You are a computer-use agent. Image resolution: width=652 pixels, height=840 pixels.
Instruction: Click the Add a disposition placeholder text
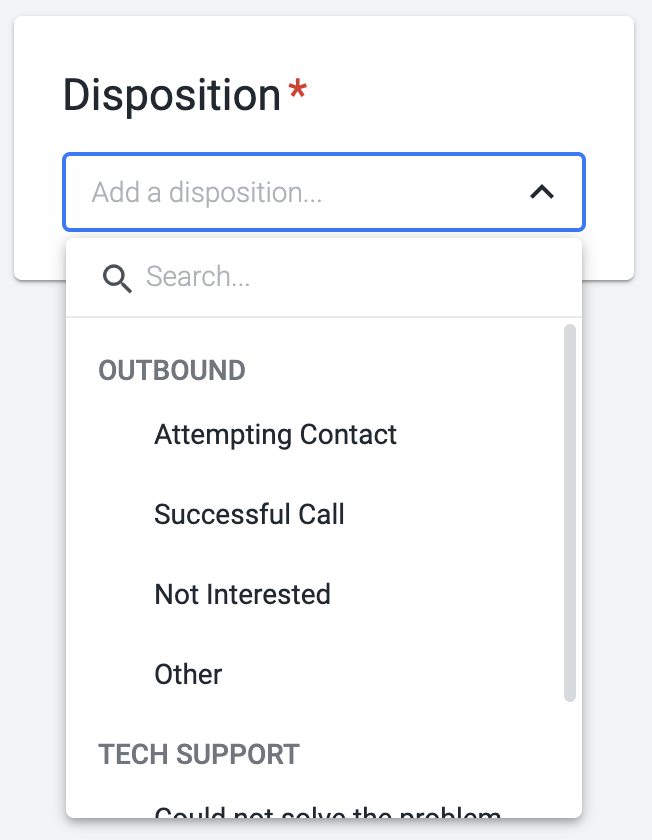[205, 192]
